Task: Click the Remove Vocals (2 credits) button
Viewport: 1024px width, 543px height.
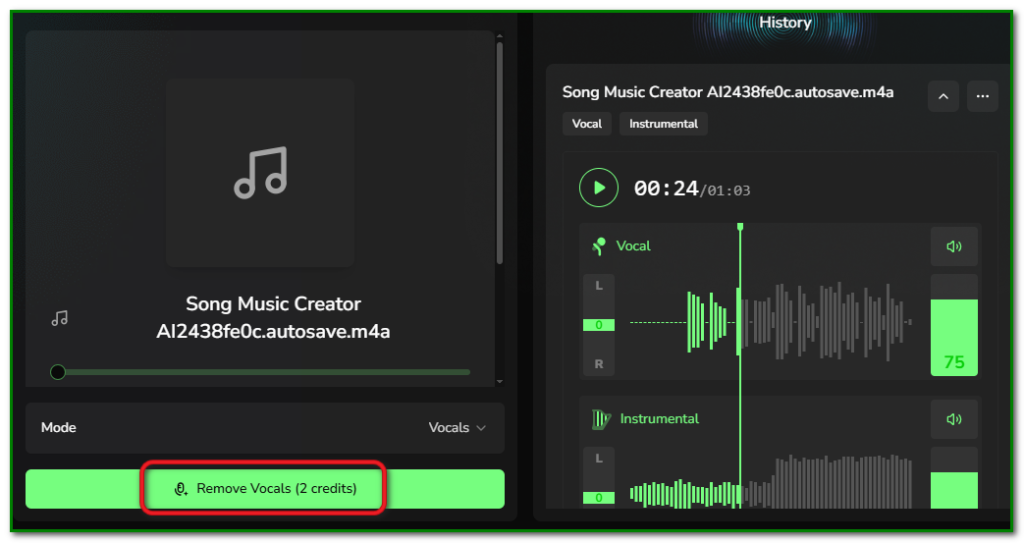Action: pos(265,489)
